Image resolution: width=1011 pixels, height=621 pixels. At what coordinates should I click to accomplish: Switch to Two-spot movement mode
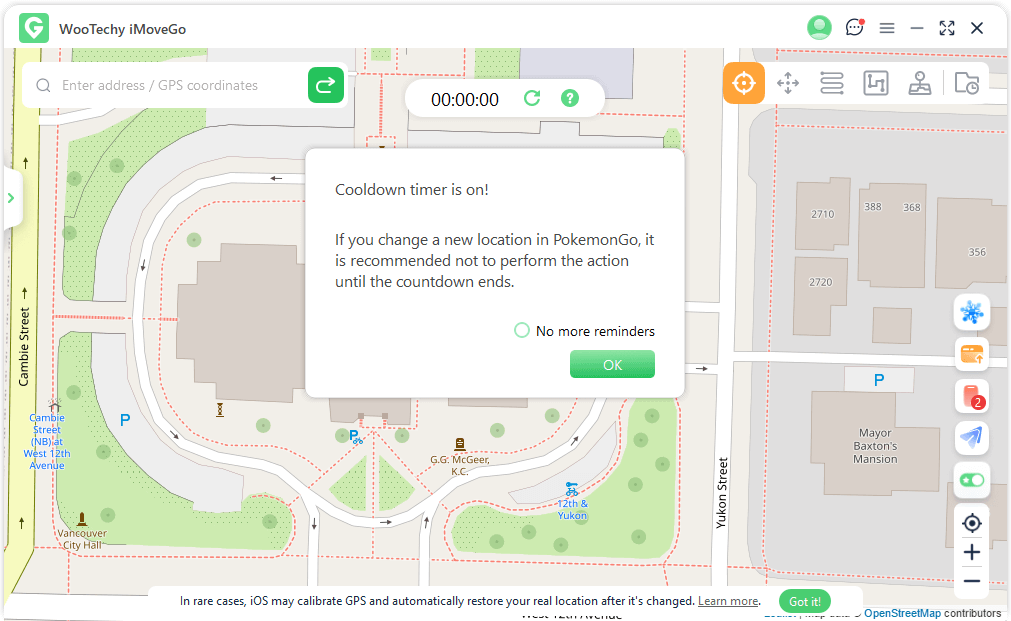(788, 83)
